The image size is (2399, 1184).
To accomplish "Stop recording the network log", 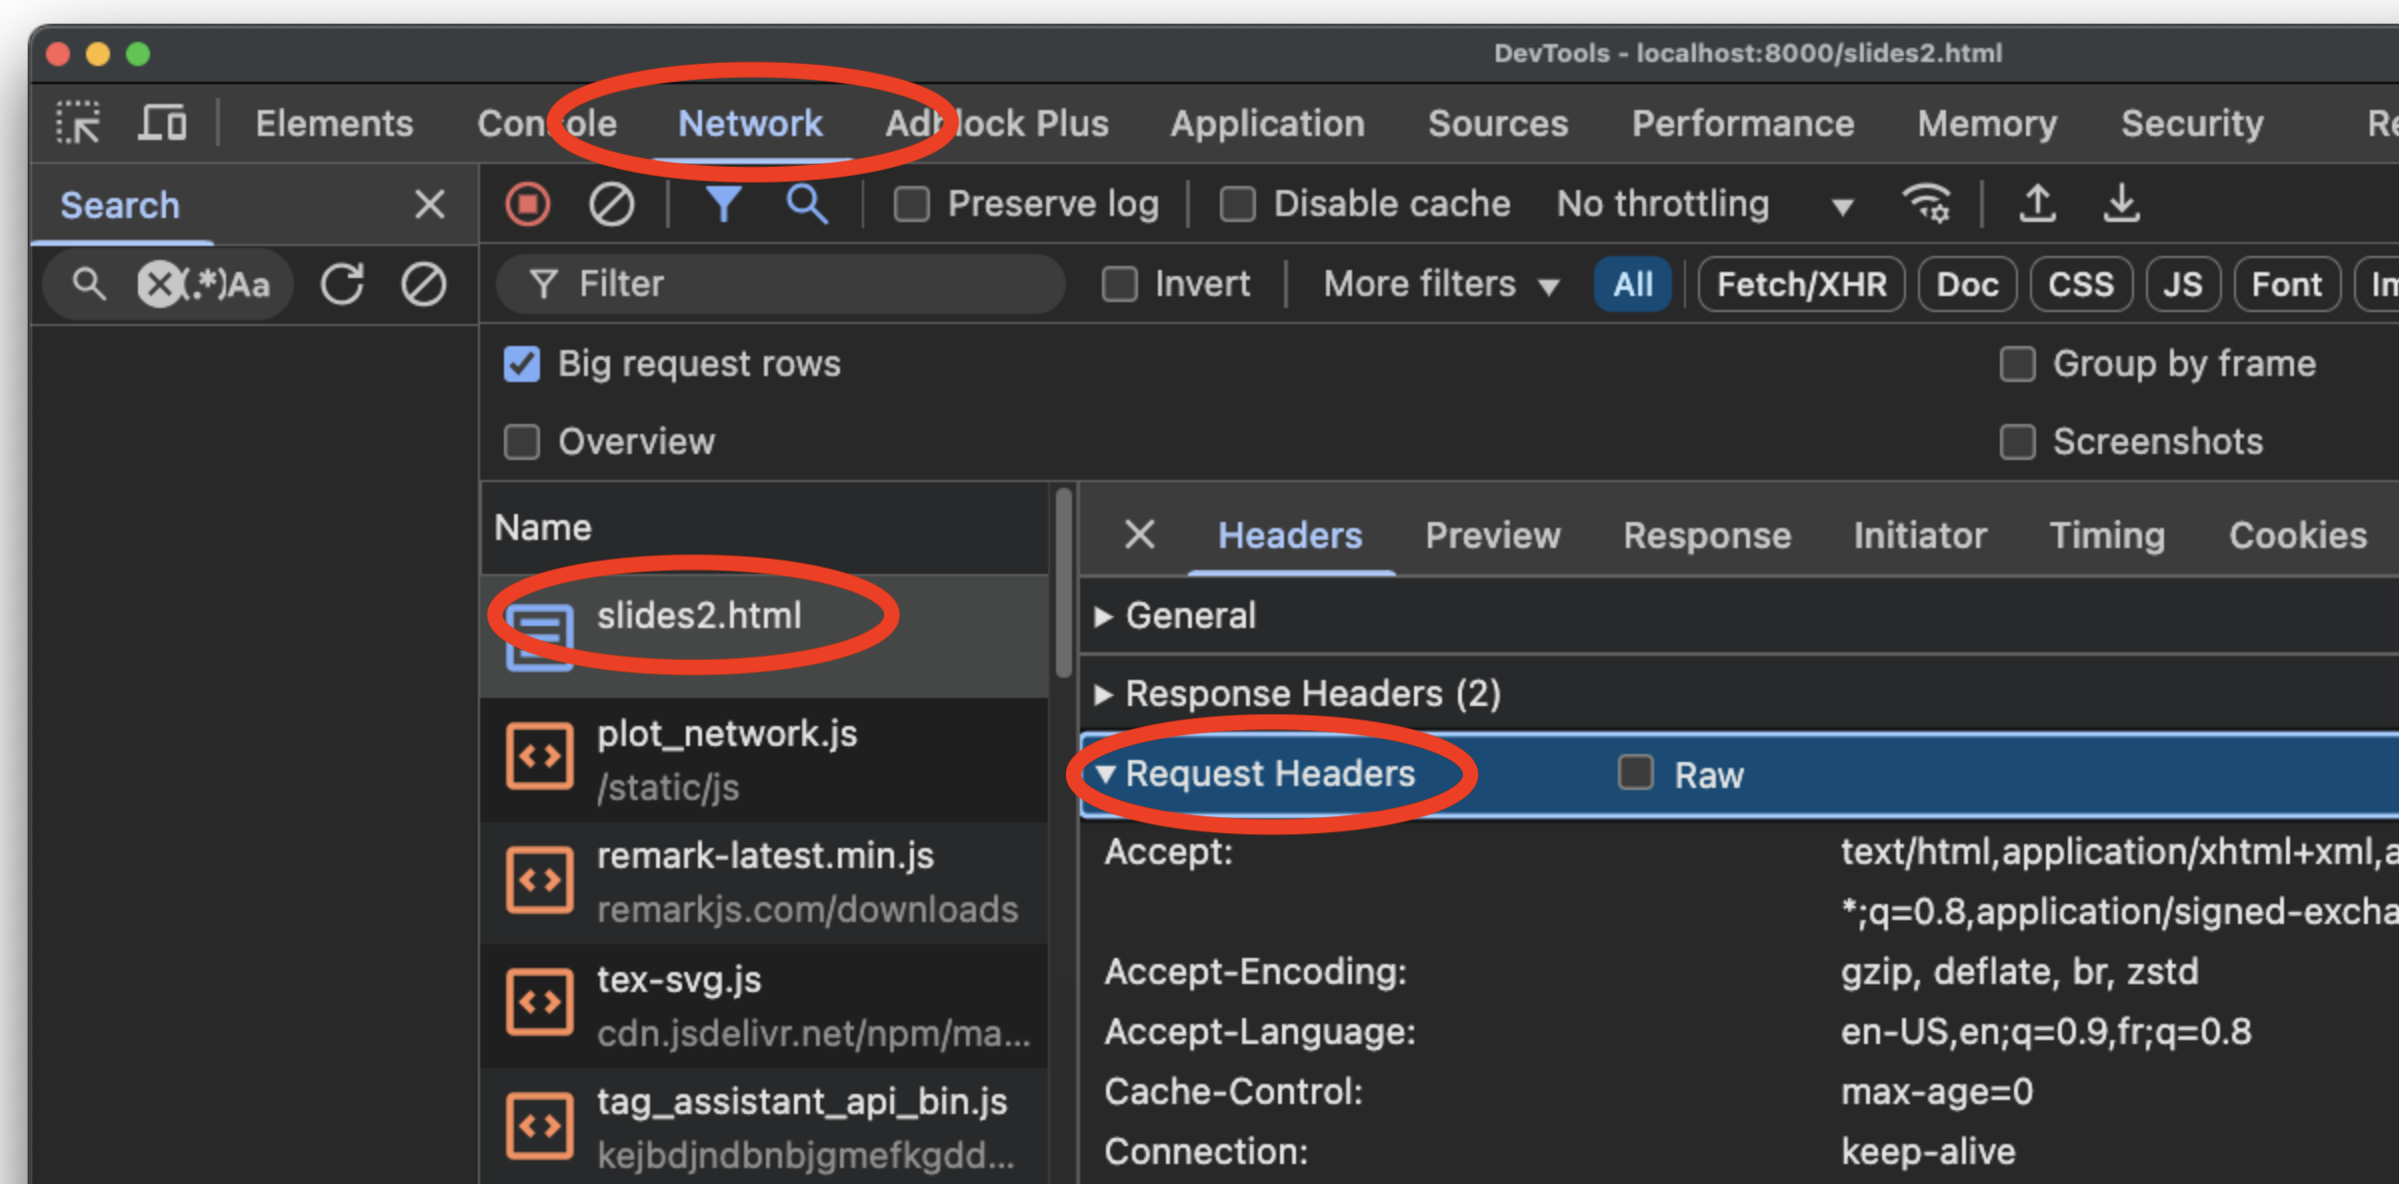I will click(528, 204).
